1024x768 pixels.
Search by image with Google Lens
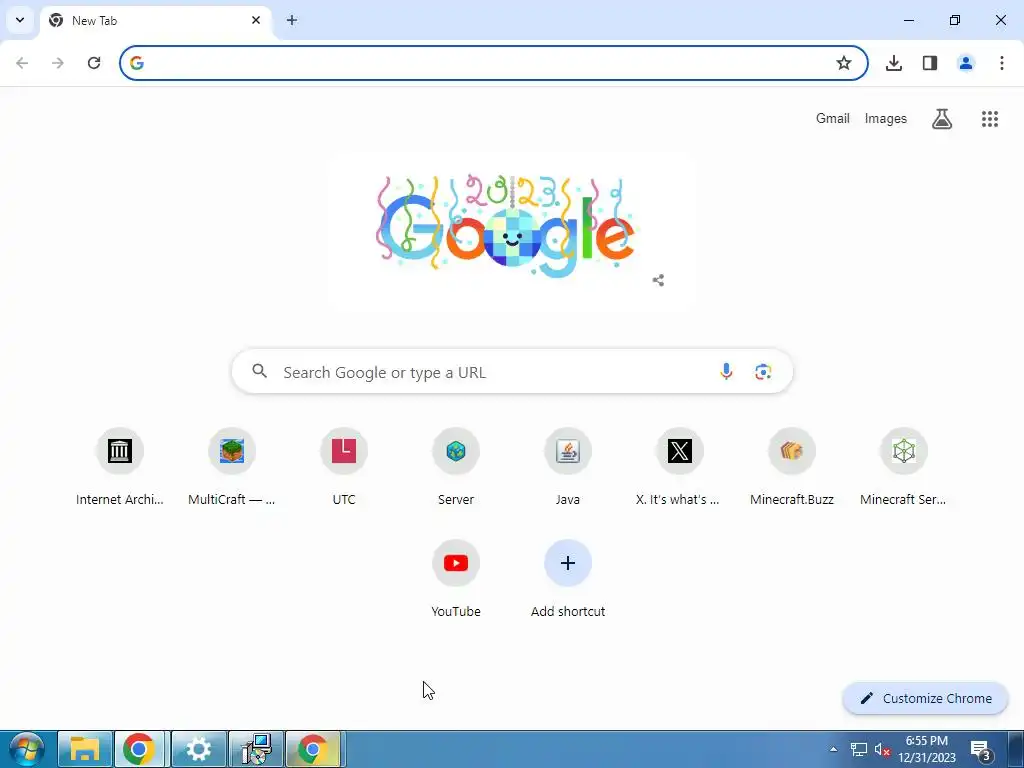click(763, 372)
